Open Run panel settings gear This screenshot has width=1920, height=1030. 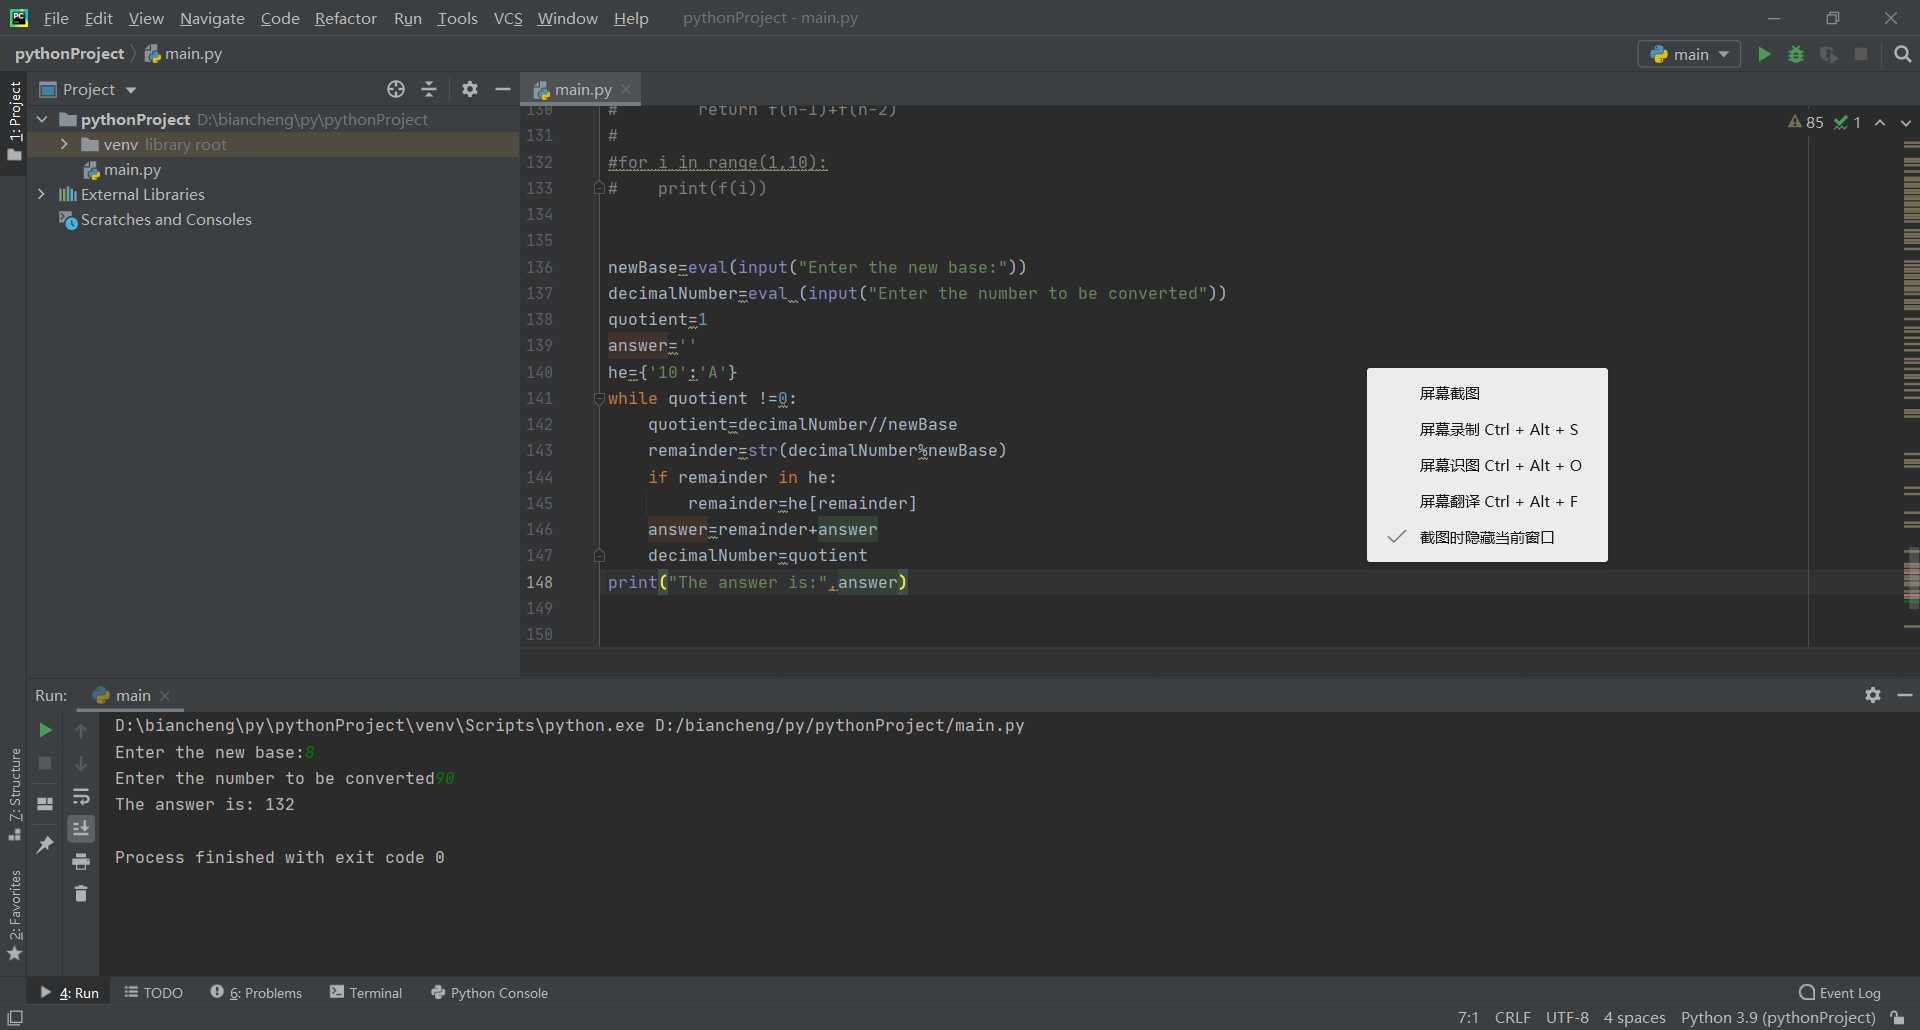click(x=1873, y=695)
